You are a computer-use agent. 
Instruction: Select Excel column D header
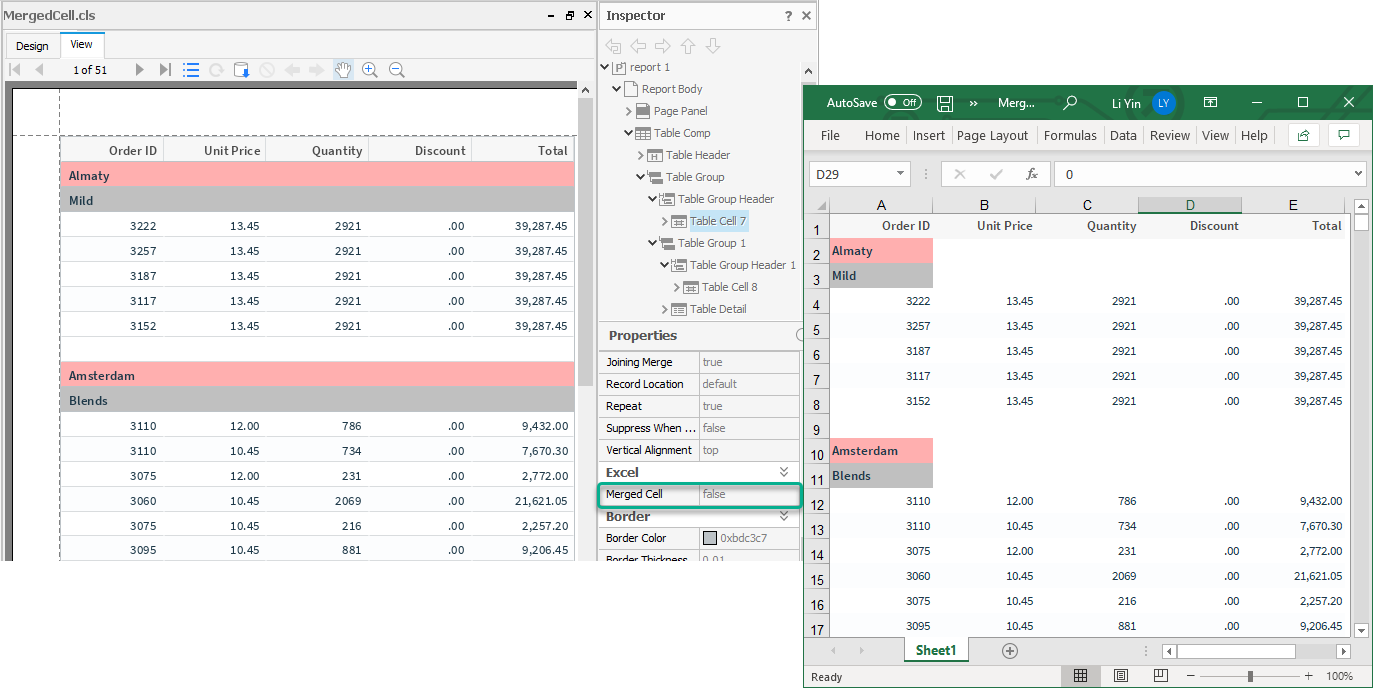(x=1190, y=205)
